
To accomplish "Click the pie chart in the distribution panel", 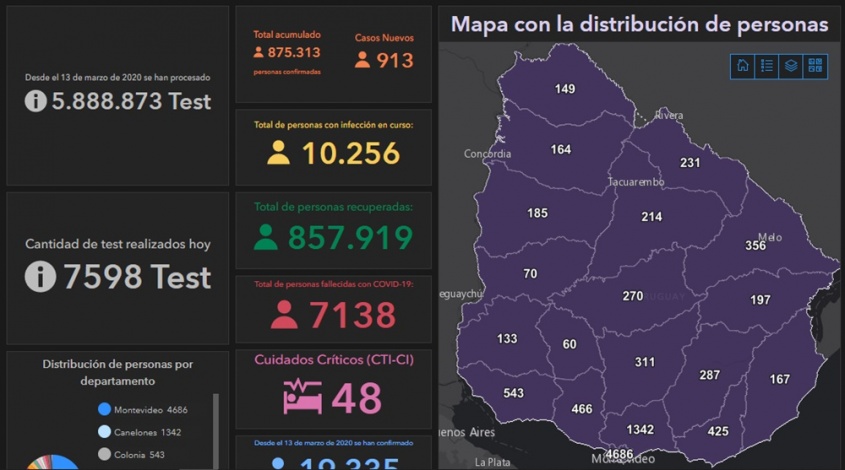I will (52, 463).
